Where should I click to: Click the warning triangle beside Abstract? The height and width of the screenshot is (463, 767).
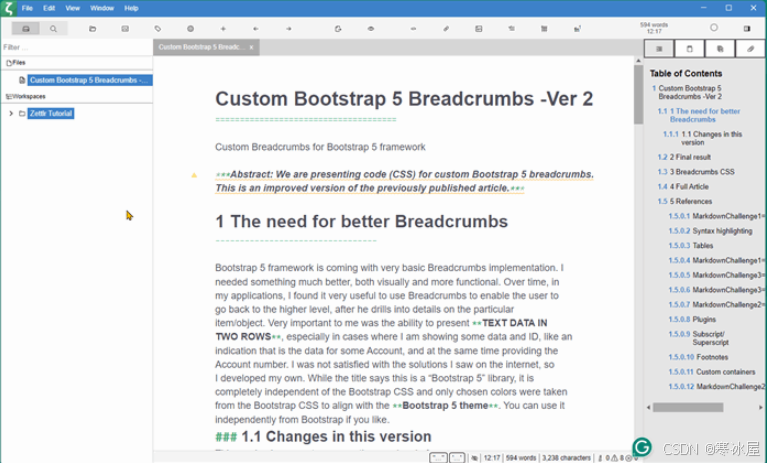194,175
